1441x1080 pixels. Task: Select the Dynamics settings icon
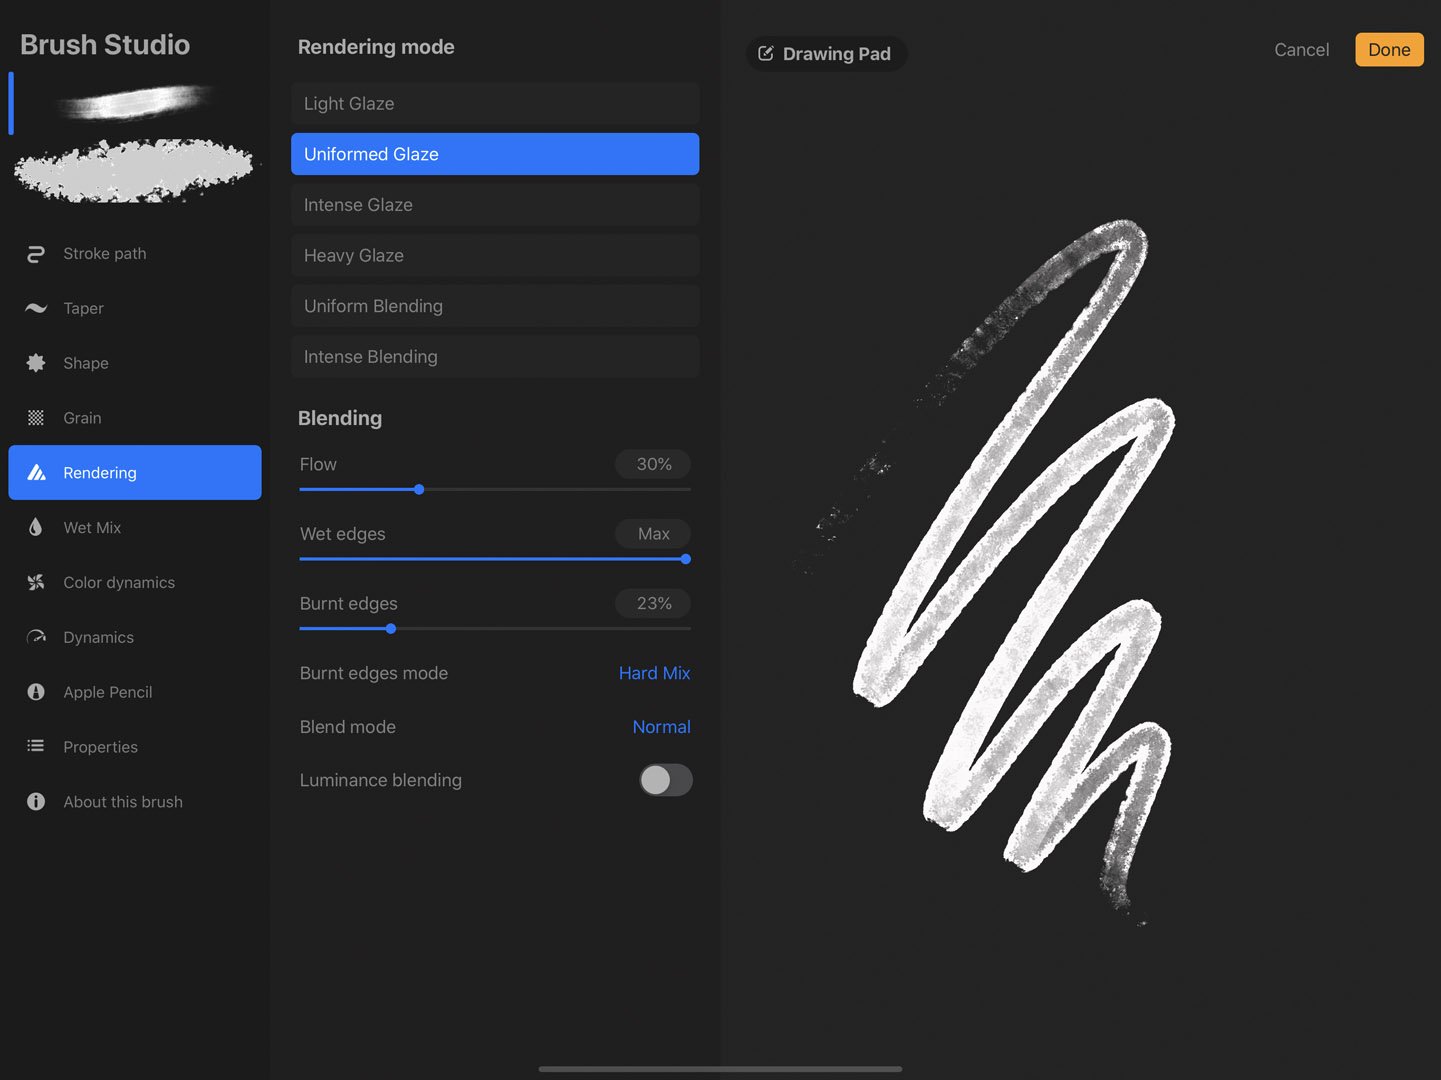pyautogui.click(x=35, y=637)
